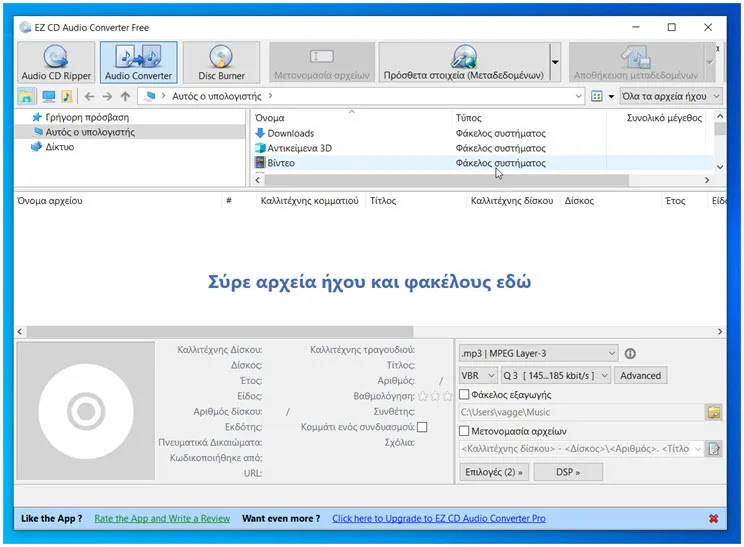This screenshot has height=547, width=744.
Task: Click the edit filename pattern icon
Action: (x=714, y=449)
